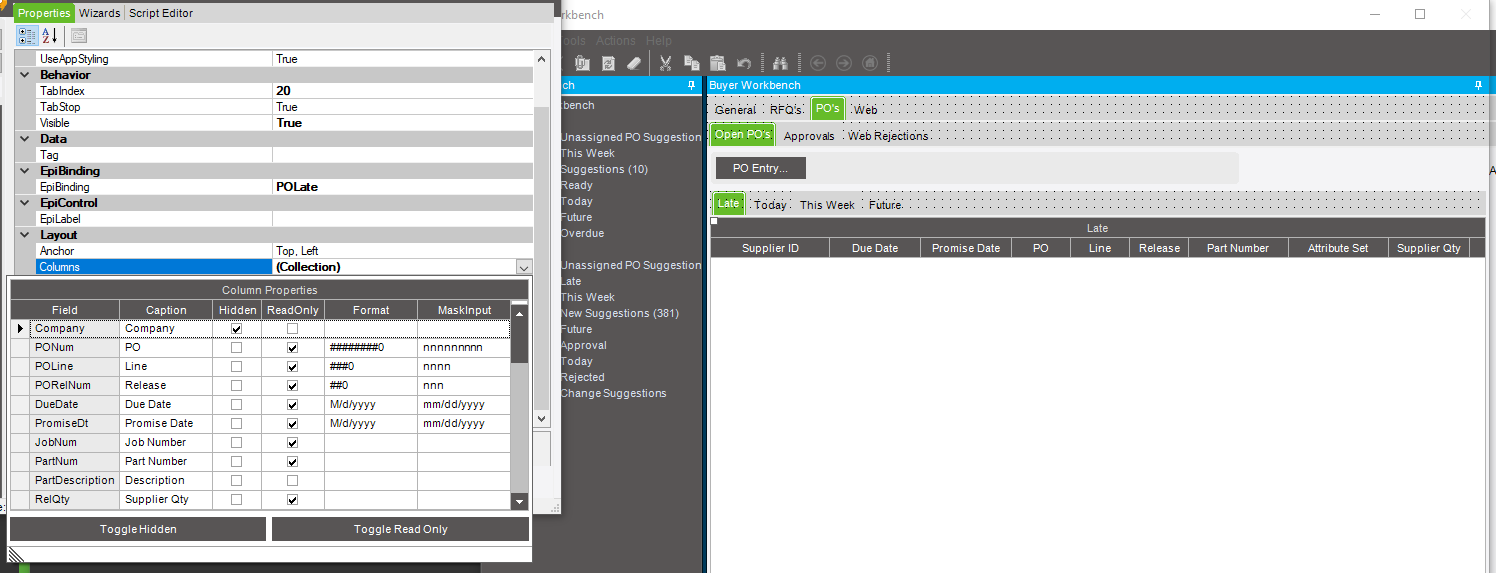The height and width of the screenshot is (573, 1496).
Task: Switch to the RFQ's tab
Action: pos(786,110)
